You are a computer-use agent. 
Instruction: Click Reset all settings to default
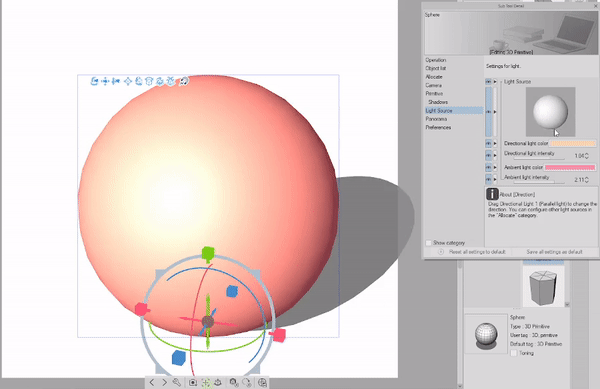click(x=477, y=252)
